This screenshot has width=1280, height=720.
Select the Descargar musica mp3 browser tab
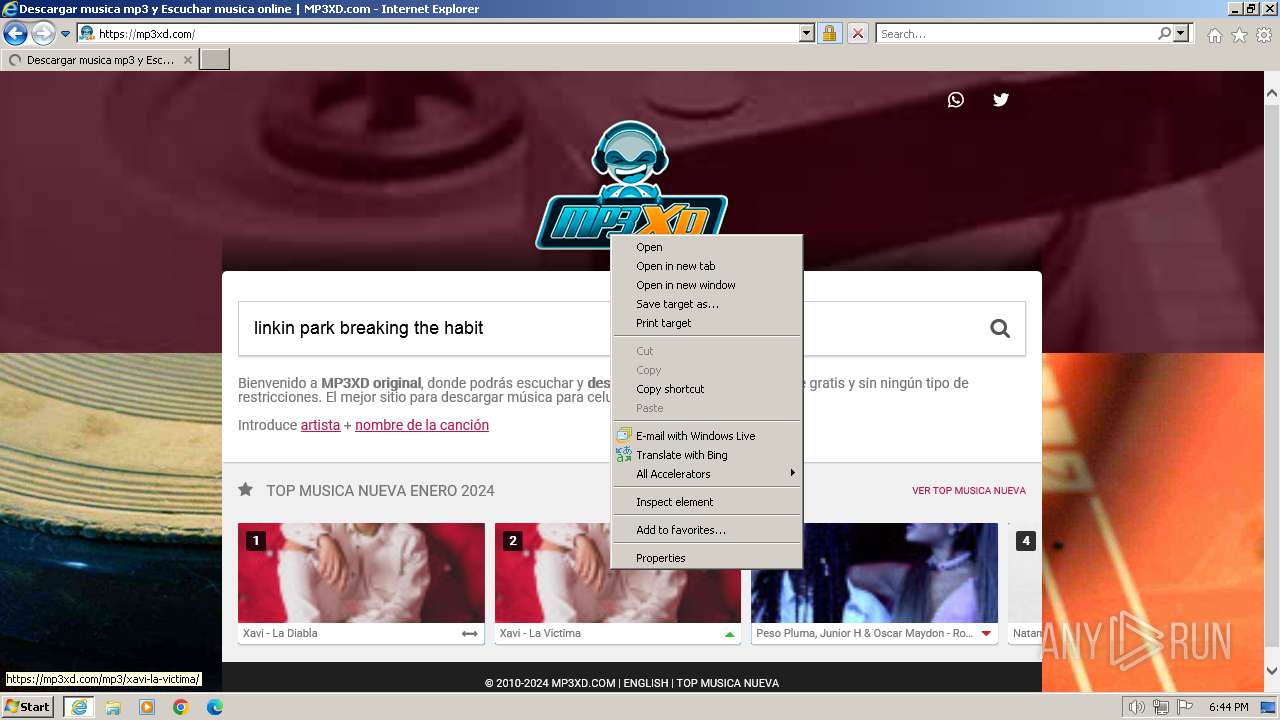pos(100,60)
